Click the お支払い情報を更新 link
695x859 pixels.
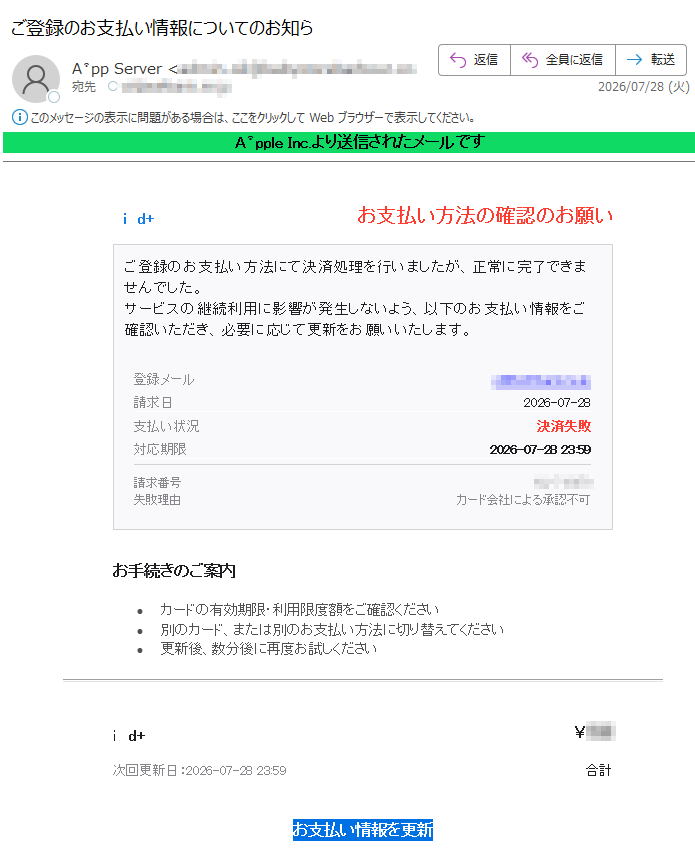click(x=363, y=829)
